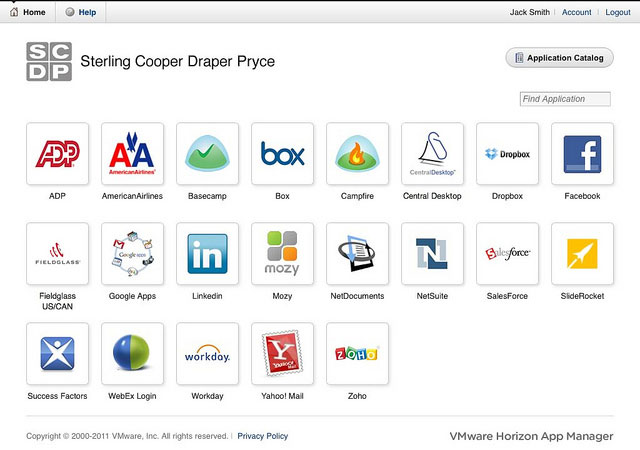This screenshot has width=640, height=450.
Task: Click the Success Factors text label
Action: click(57, 396)
